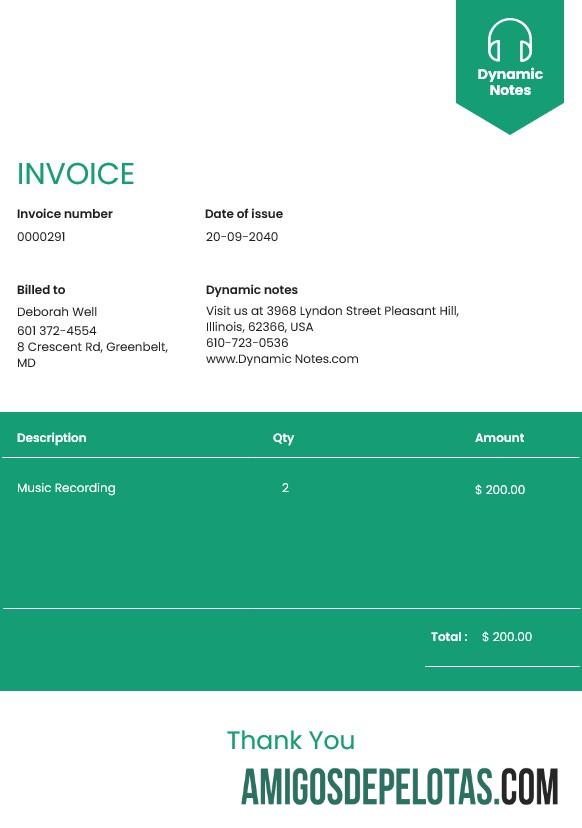Click the Dynamic notes company heading
The height and width of the screenshot is (828, 582).
pyautogui.click(x=252, y=290)
